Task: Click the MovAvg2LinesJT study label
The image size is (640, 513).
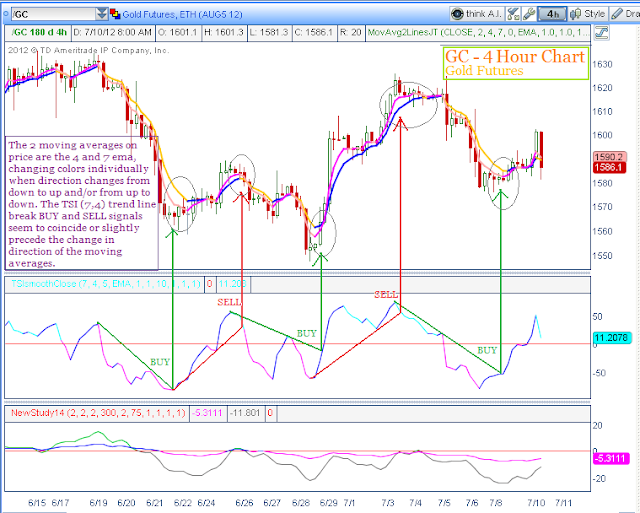Action: (477, 32)
